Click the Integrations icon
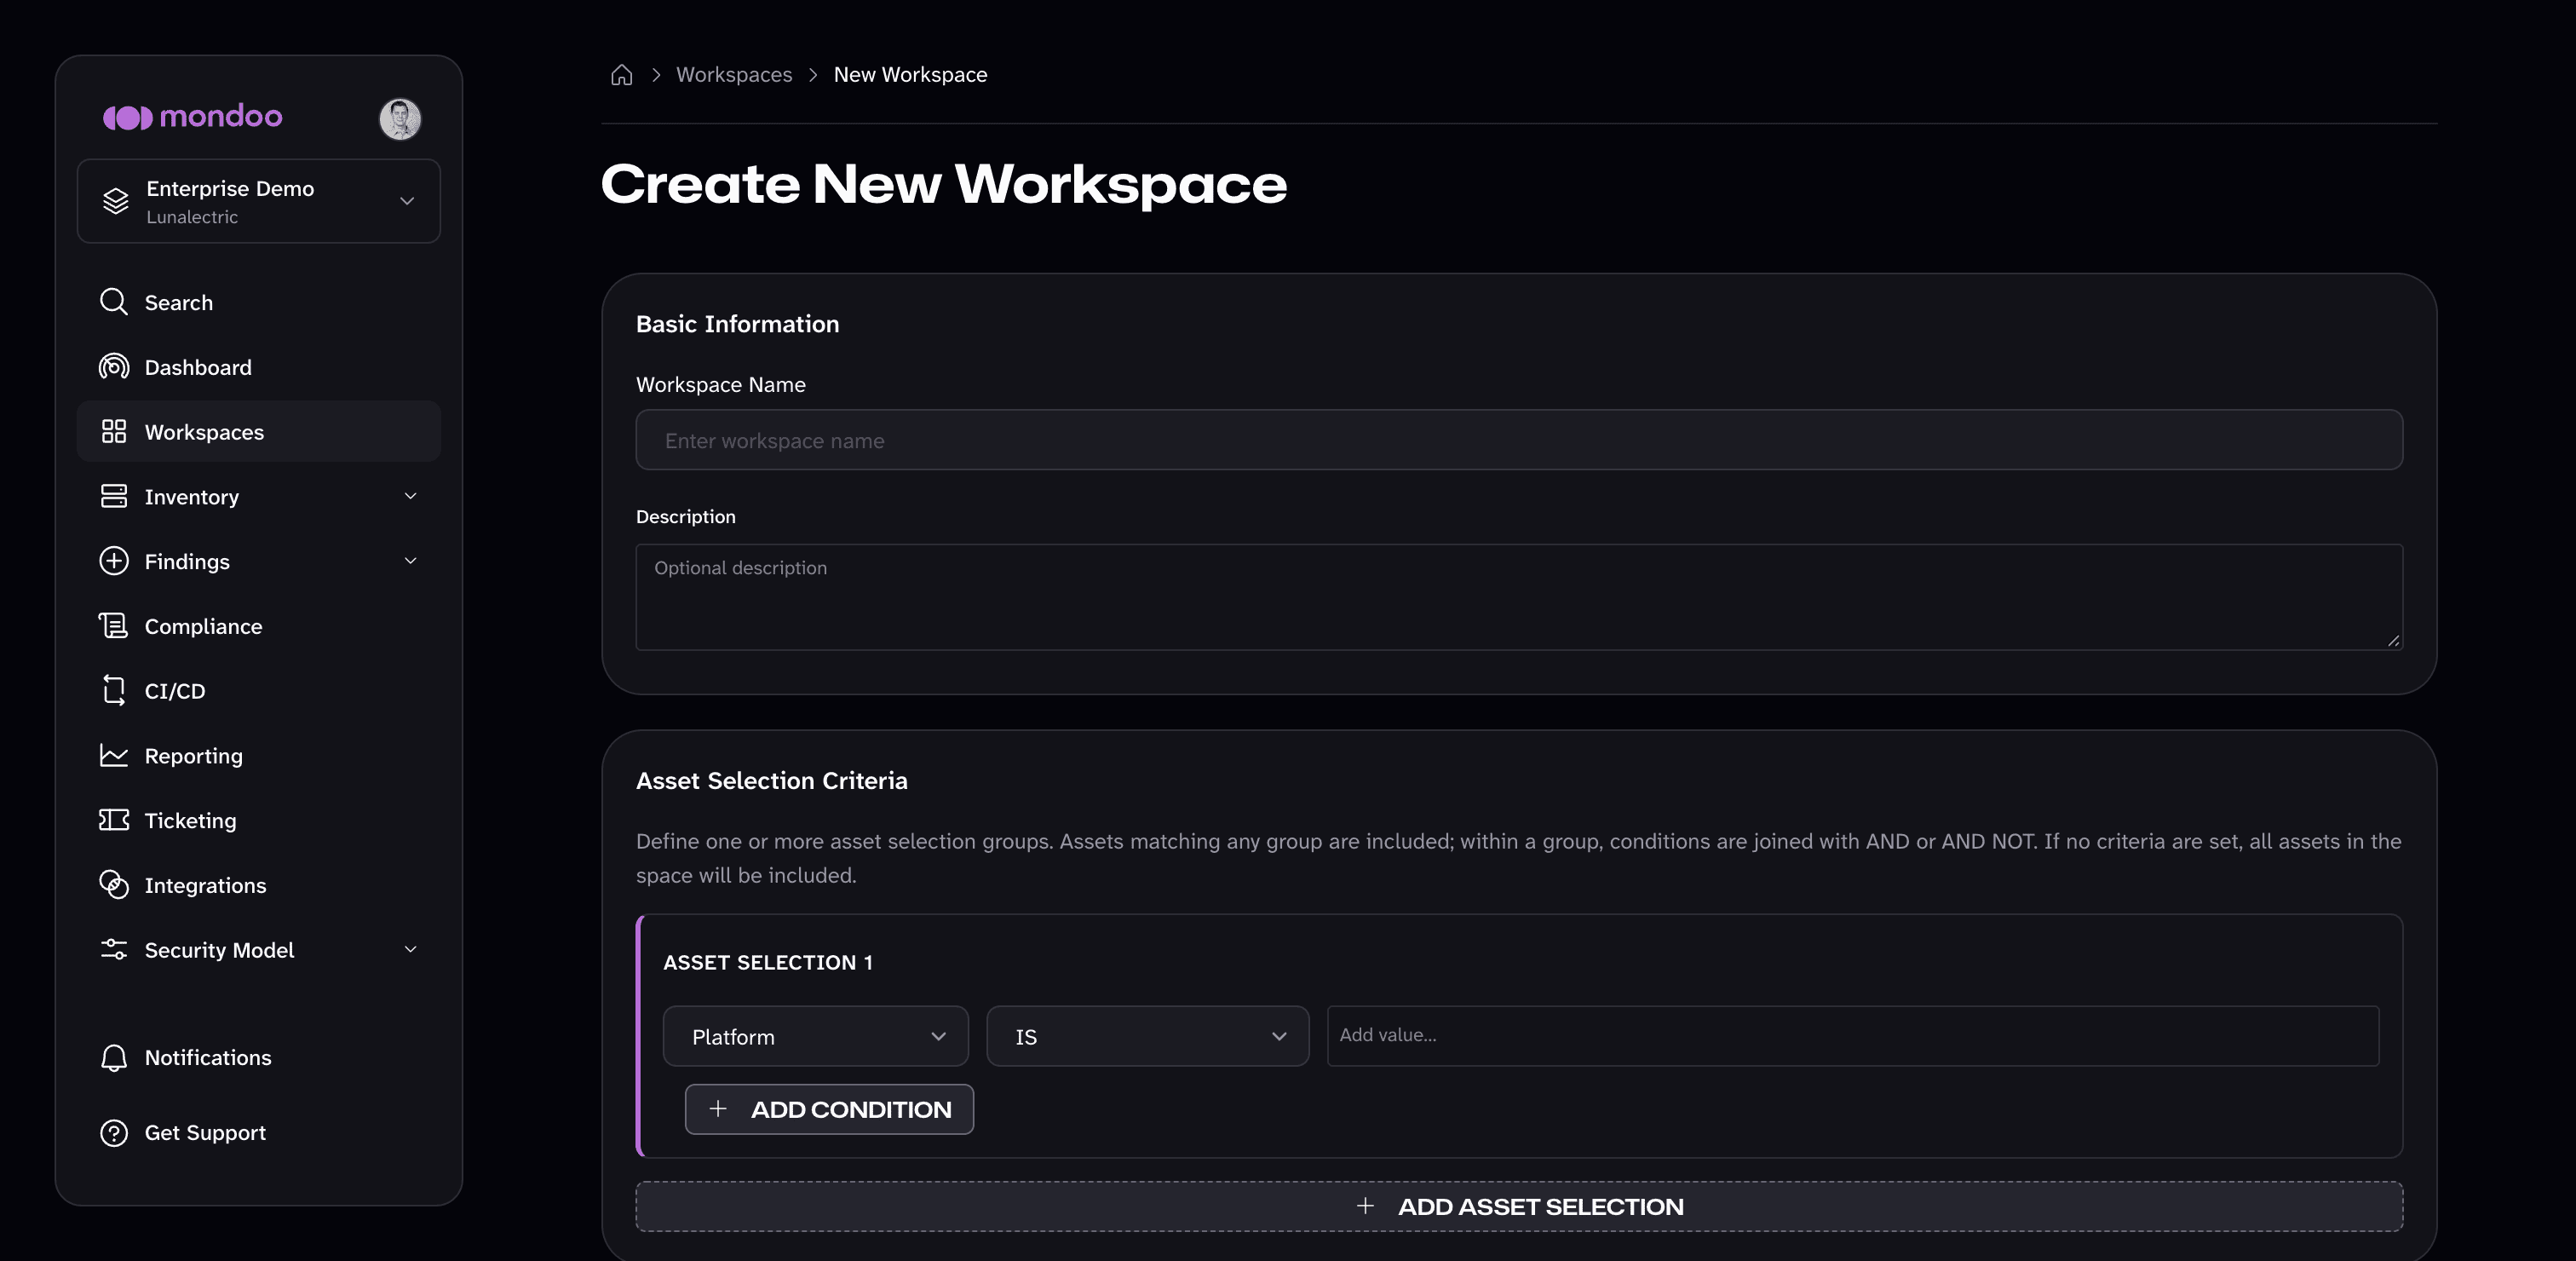The height and width of the screenshot is (1261, 2576). click(114, 885)
